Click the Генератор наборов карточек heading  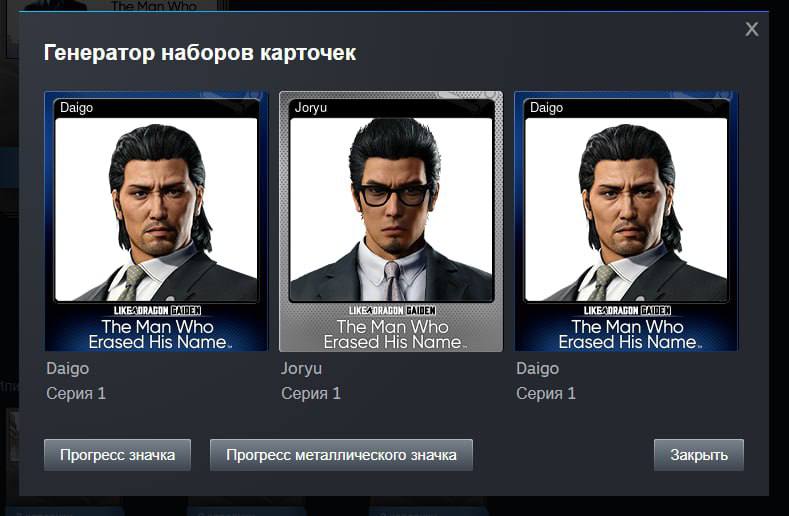tap(200, 53)
